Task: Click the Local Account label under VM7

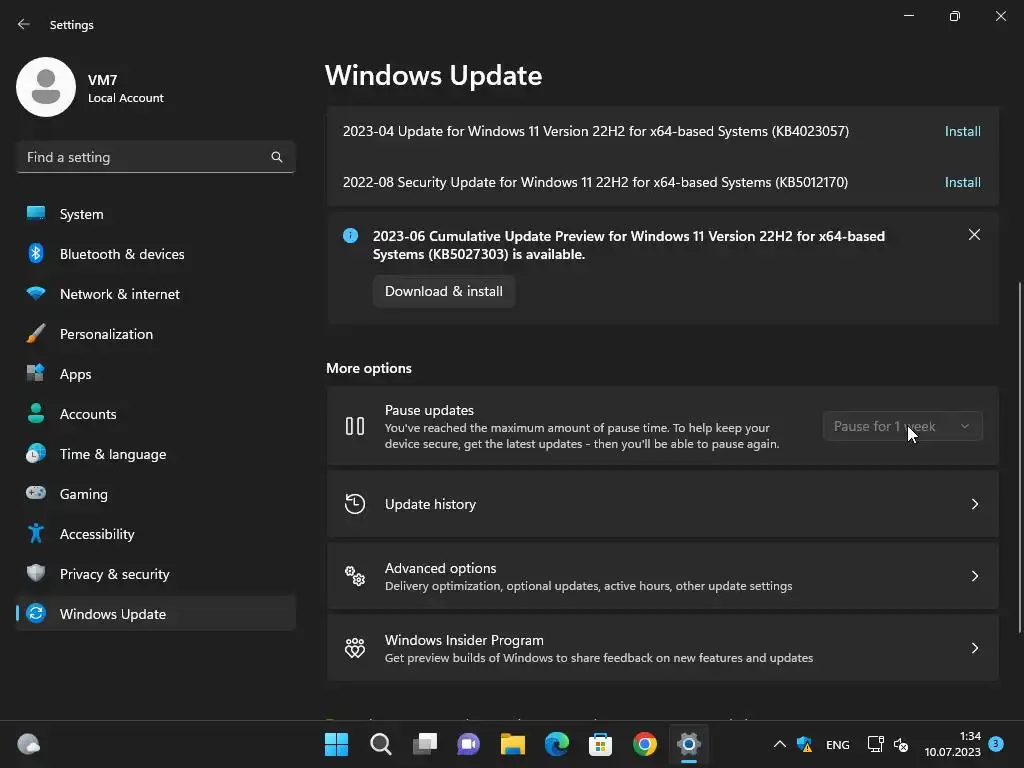Action: click(126, 98)
